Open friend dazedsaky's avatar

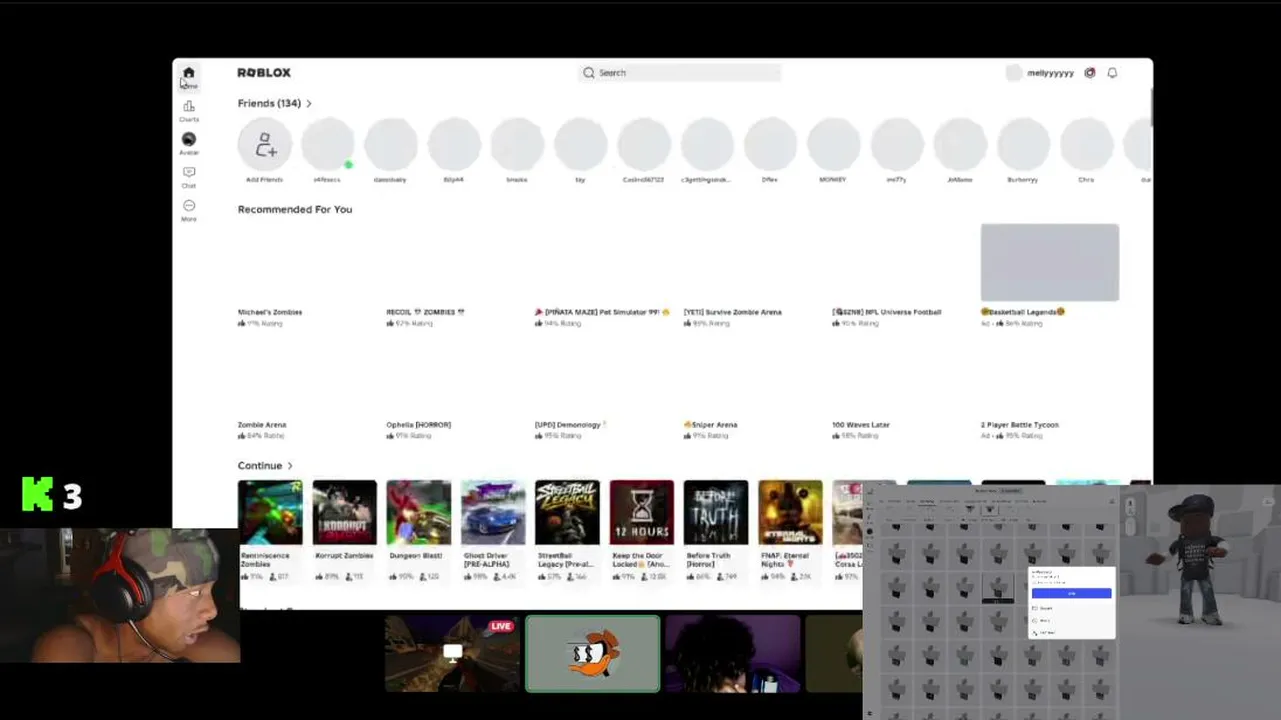point(390,145)
